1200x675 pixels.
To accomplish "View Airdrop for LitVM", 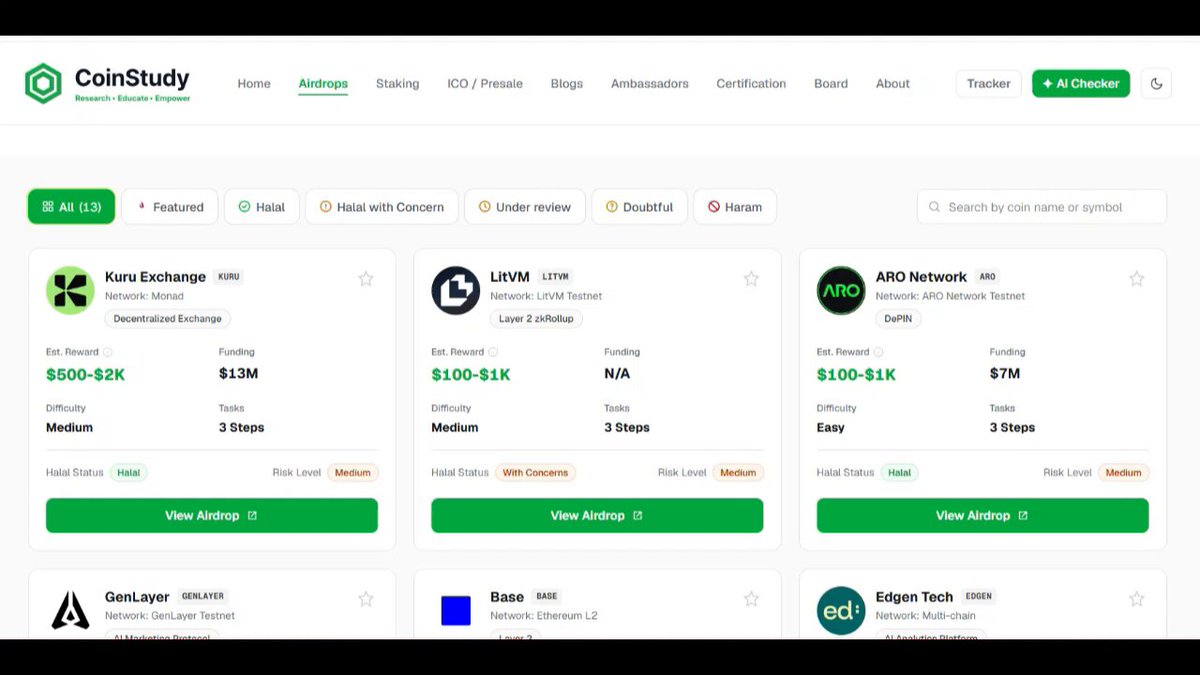I will (x=597, y=516).
